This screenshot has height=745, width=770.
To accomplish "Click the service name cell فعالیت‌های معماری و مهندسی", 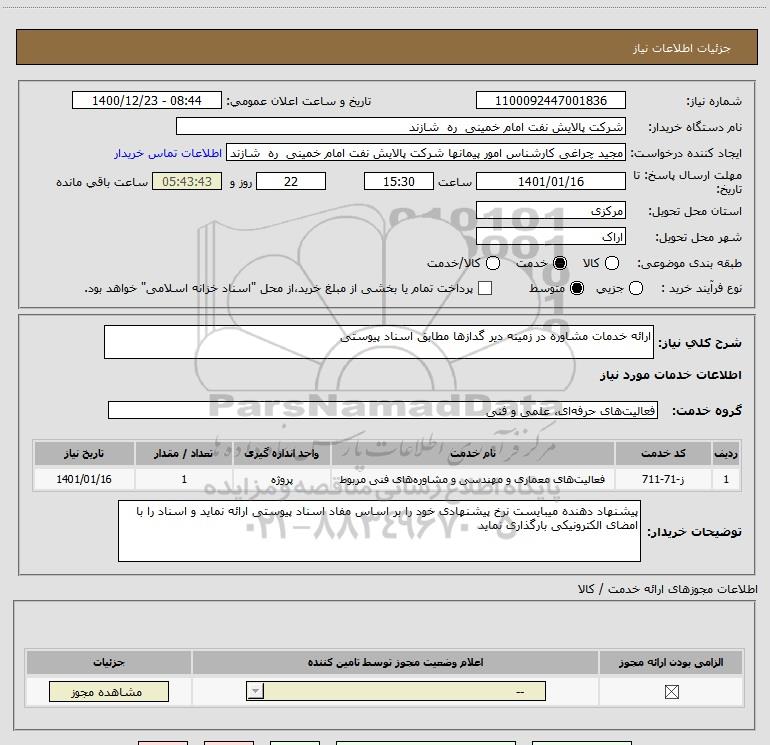I will point(473,479).
